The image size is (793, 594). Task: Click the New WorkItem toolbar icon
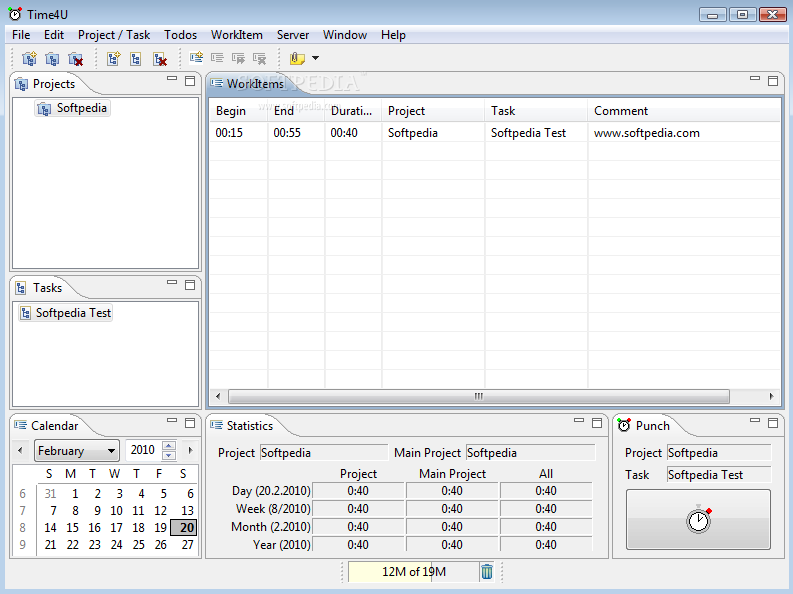(196, 58)
